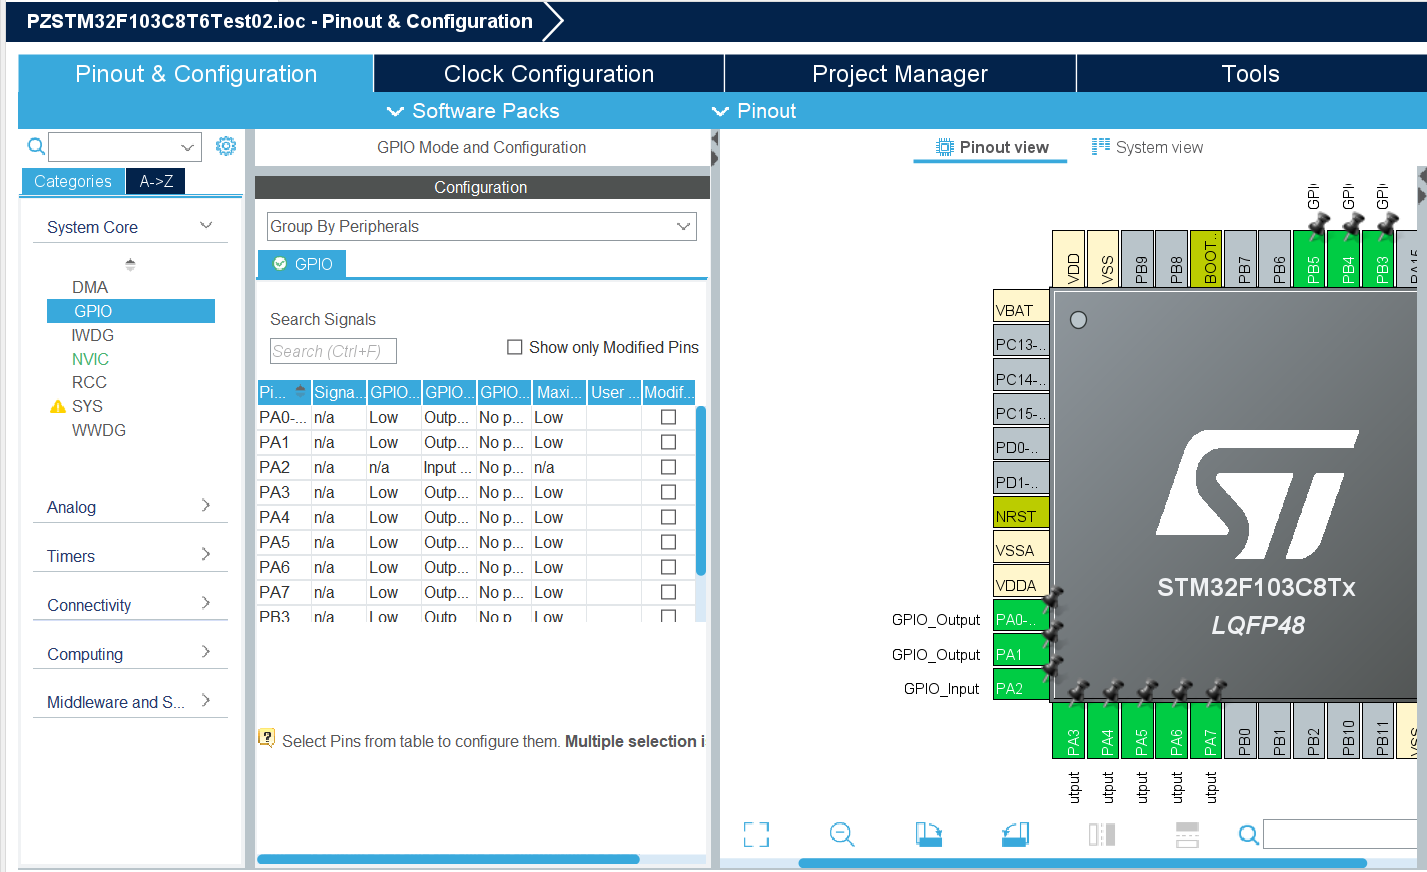Open the Pinout dropdown menu

point(754,111)
